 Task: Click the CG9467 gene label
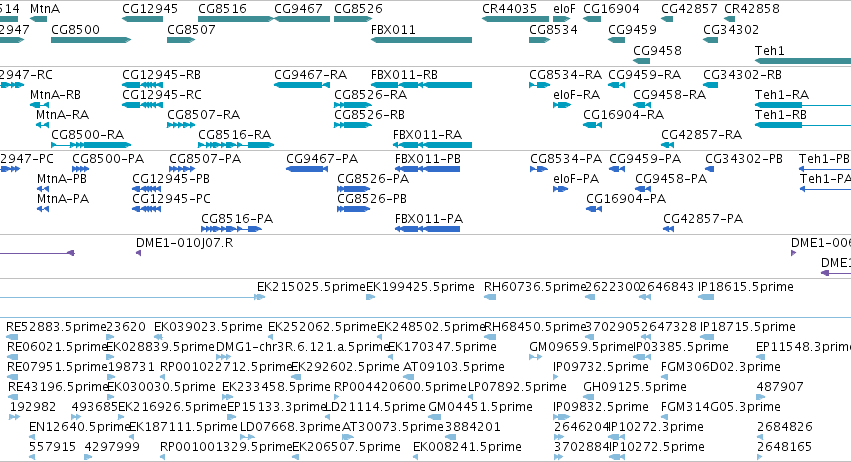299,9
